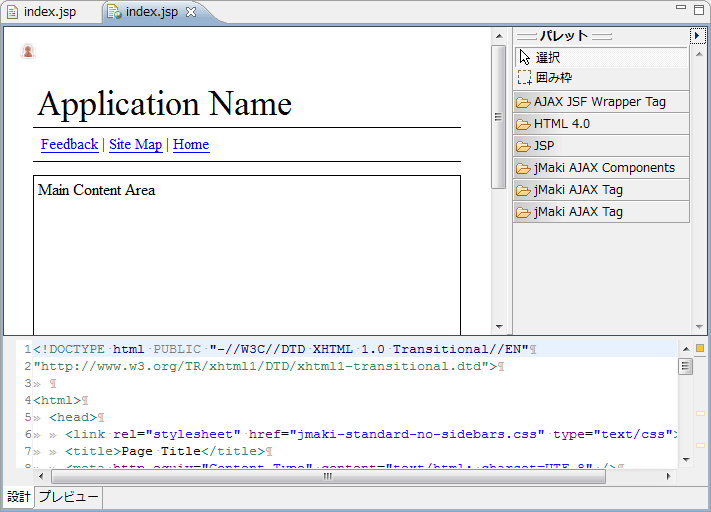Click the palette scroll up arrow
711x512 pixels.
[699, 54]
